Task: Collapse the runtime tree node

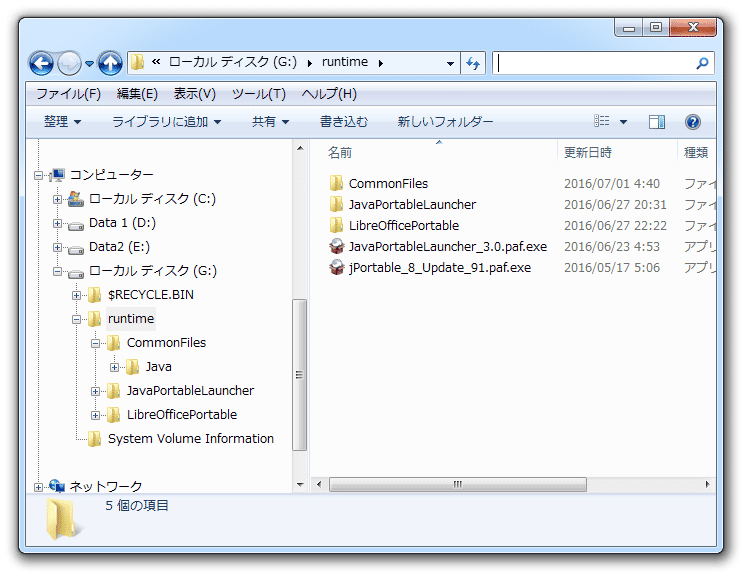Action: (x=77, y=319)
